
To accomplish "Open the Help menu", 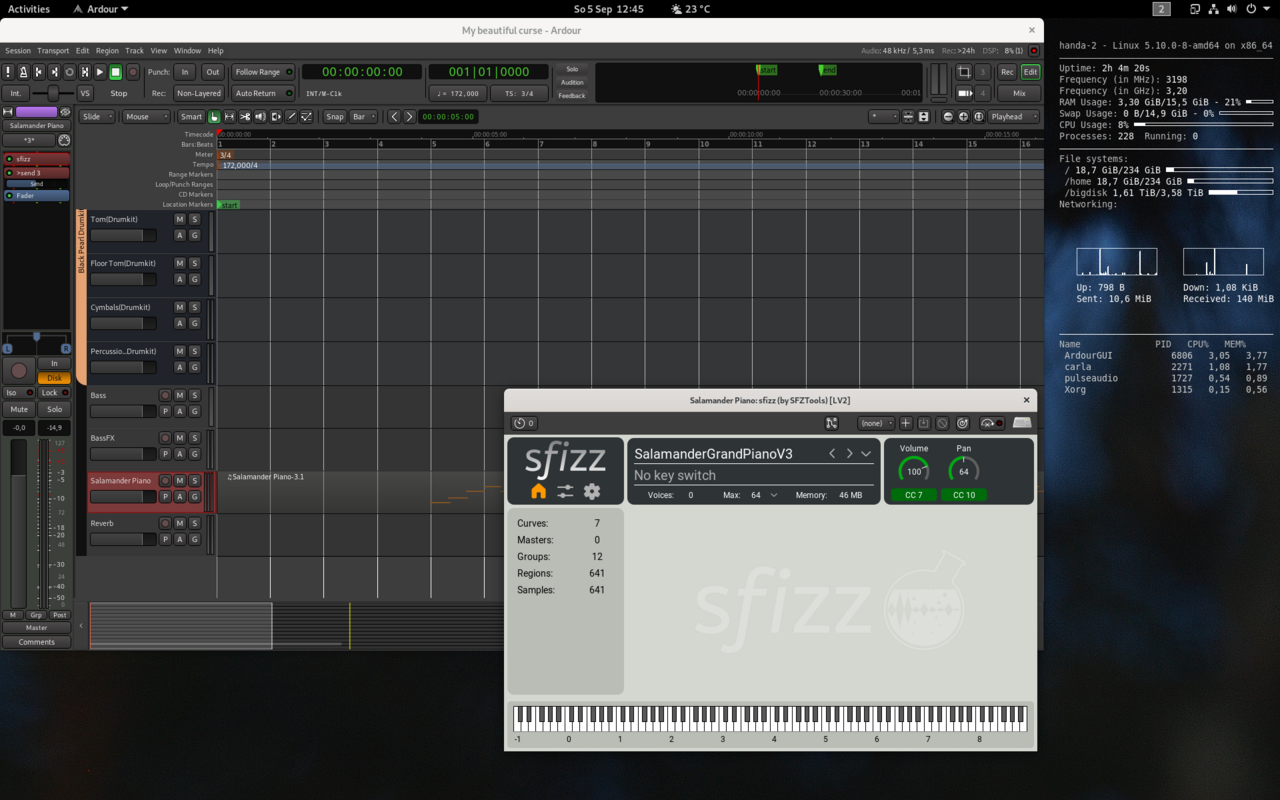I will point(215,50).
